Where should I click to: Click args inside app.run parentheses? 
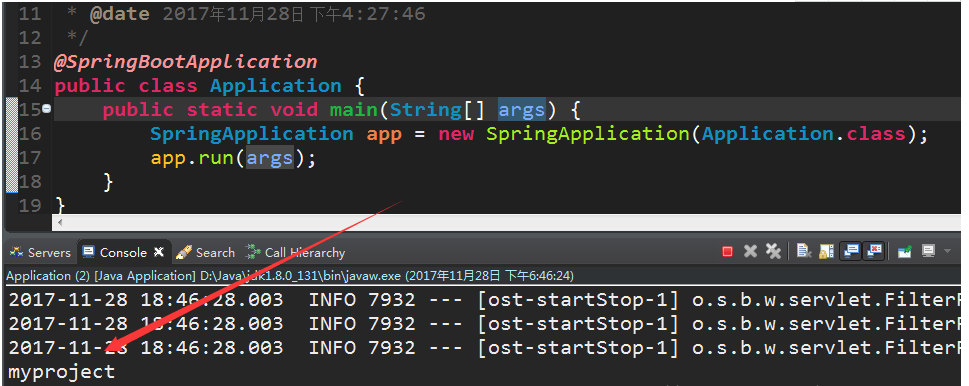click(x=269, y=158)
